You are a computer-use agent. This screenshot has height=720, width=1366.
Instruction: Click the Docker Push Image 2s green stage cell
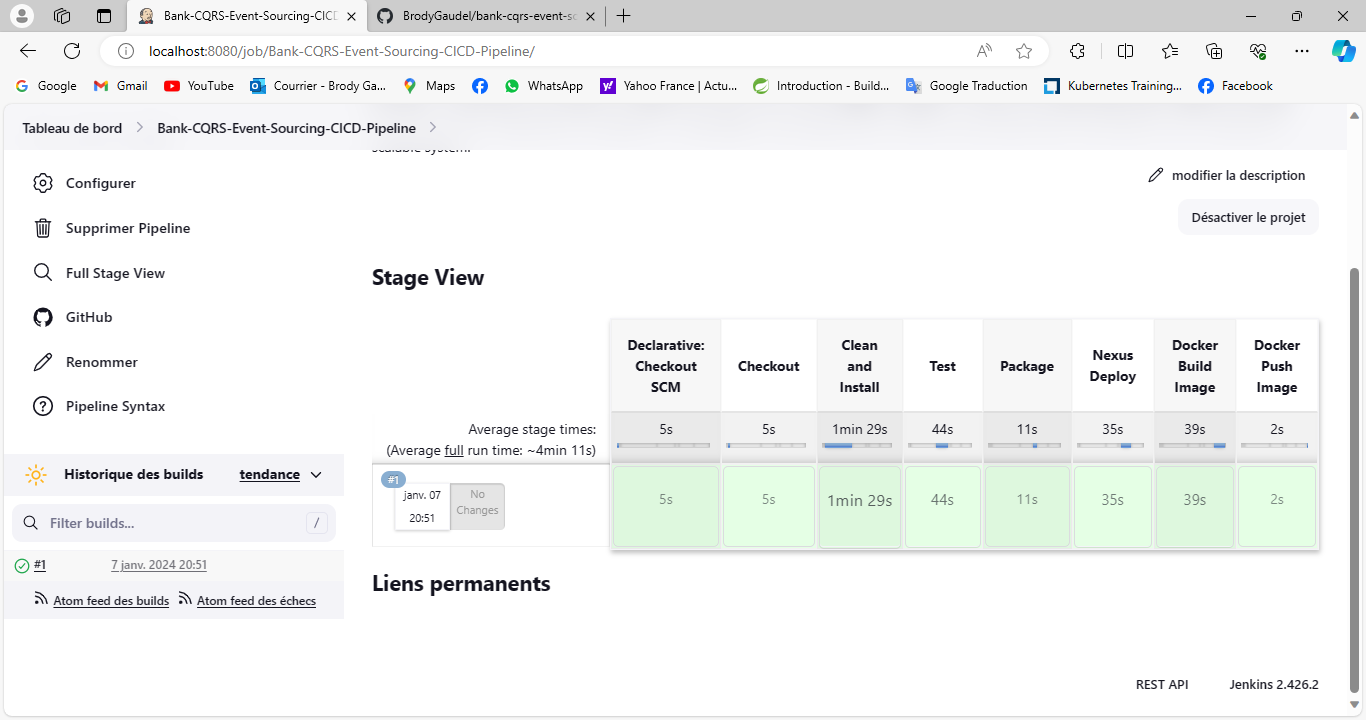point(1277,506)
